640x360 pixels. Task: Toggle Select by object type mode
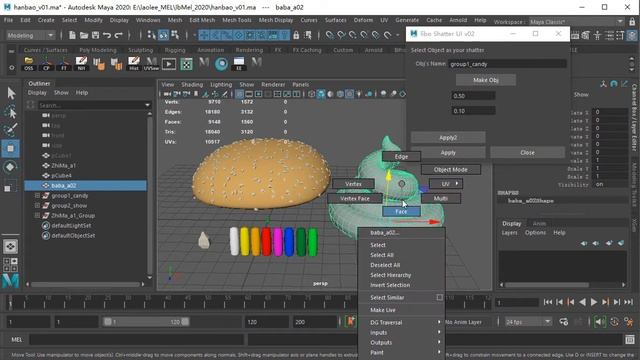pyautogui.click(x=163, y=36)
